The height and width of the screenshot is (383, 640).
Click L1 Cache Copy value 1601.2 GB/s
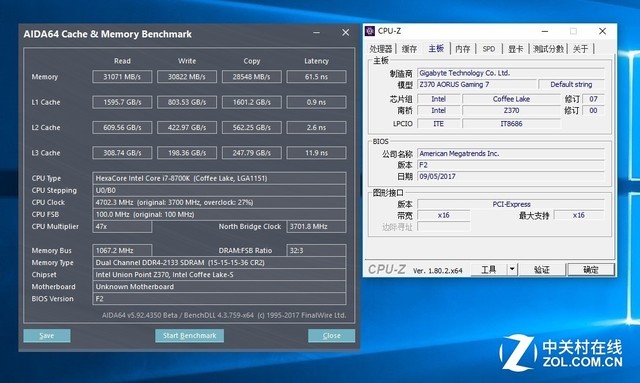coord(251,102)
